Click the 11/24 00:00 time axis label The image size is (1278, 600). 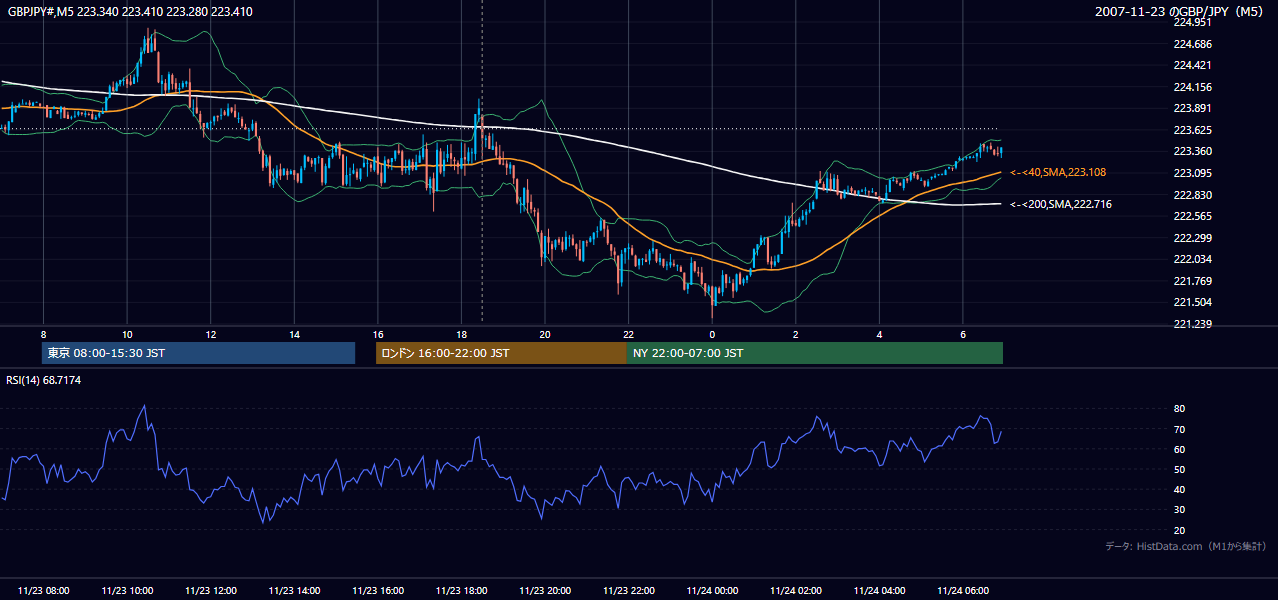712,591
